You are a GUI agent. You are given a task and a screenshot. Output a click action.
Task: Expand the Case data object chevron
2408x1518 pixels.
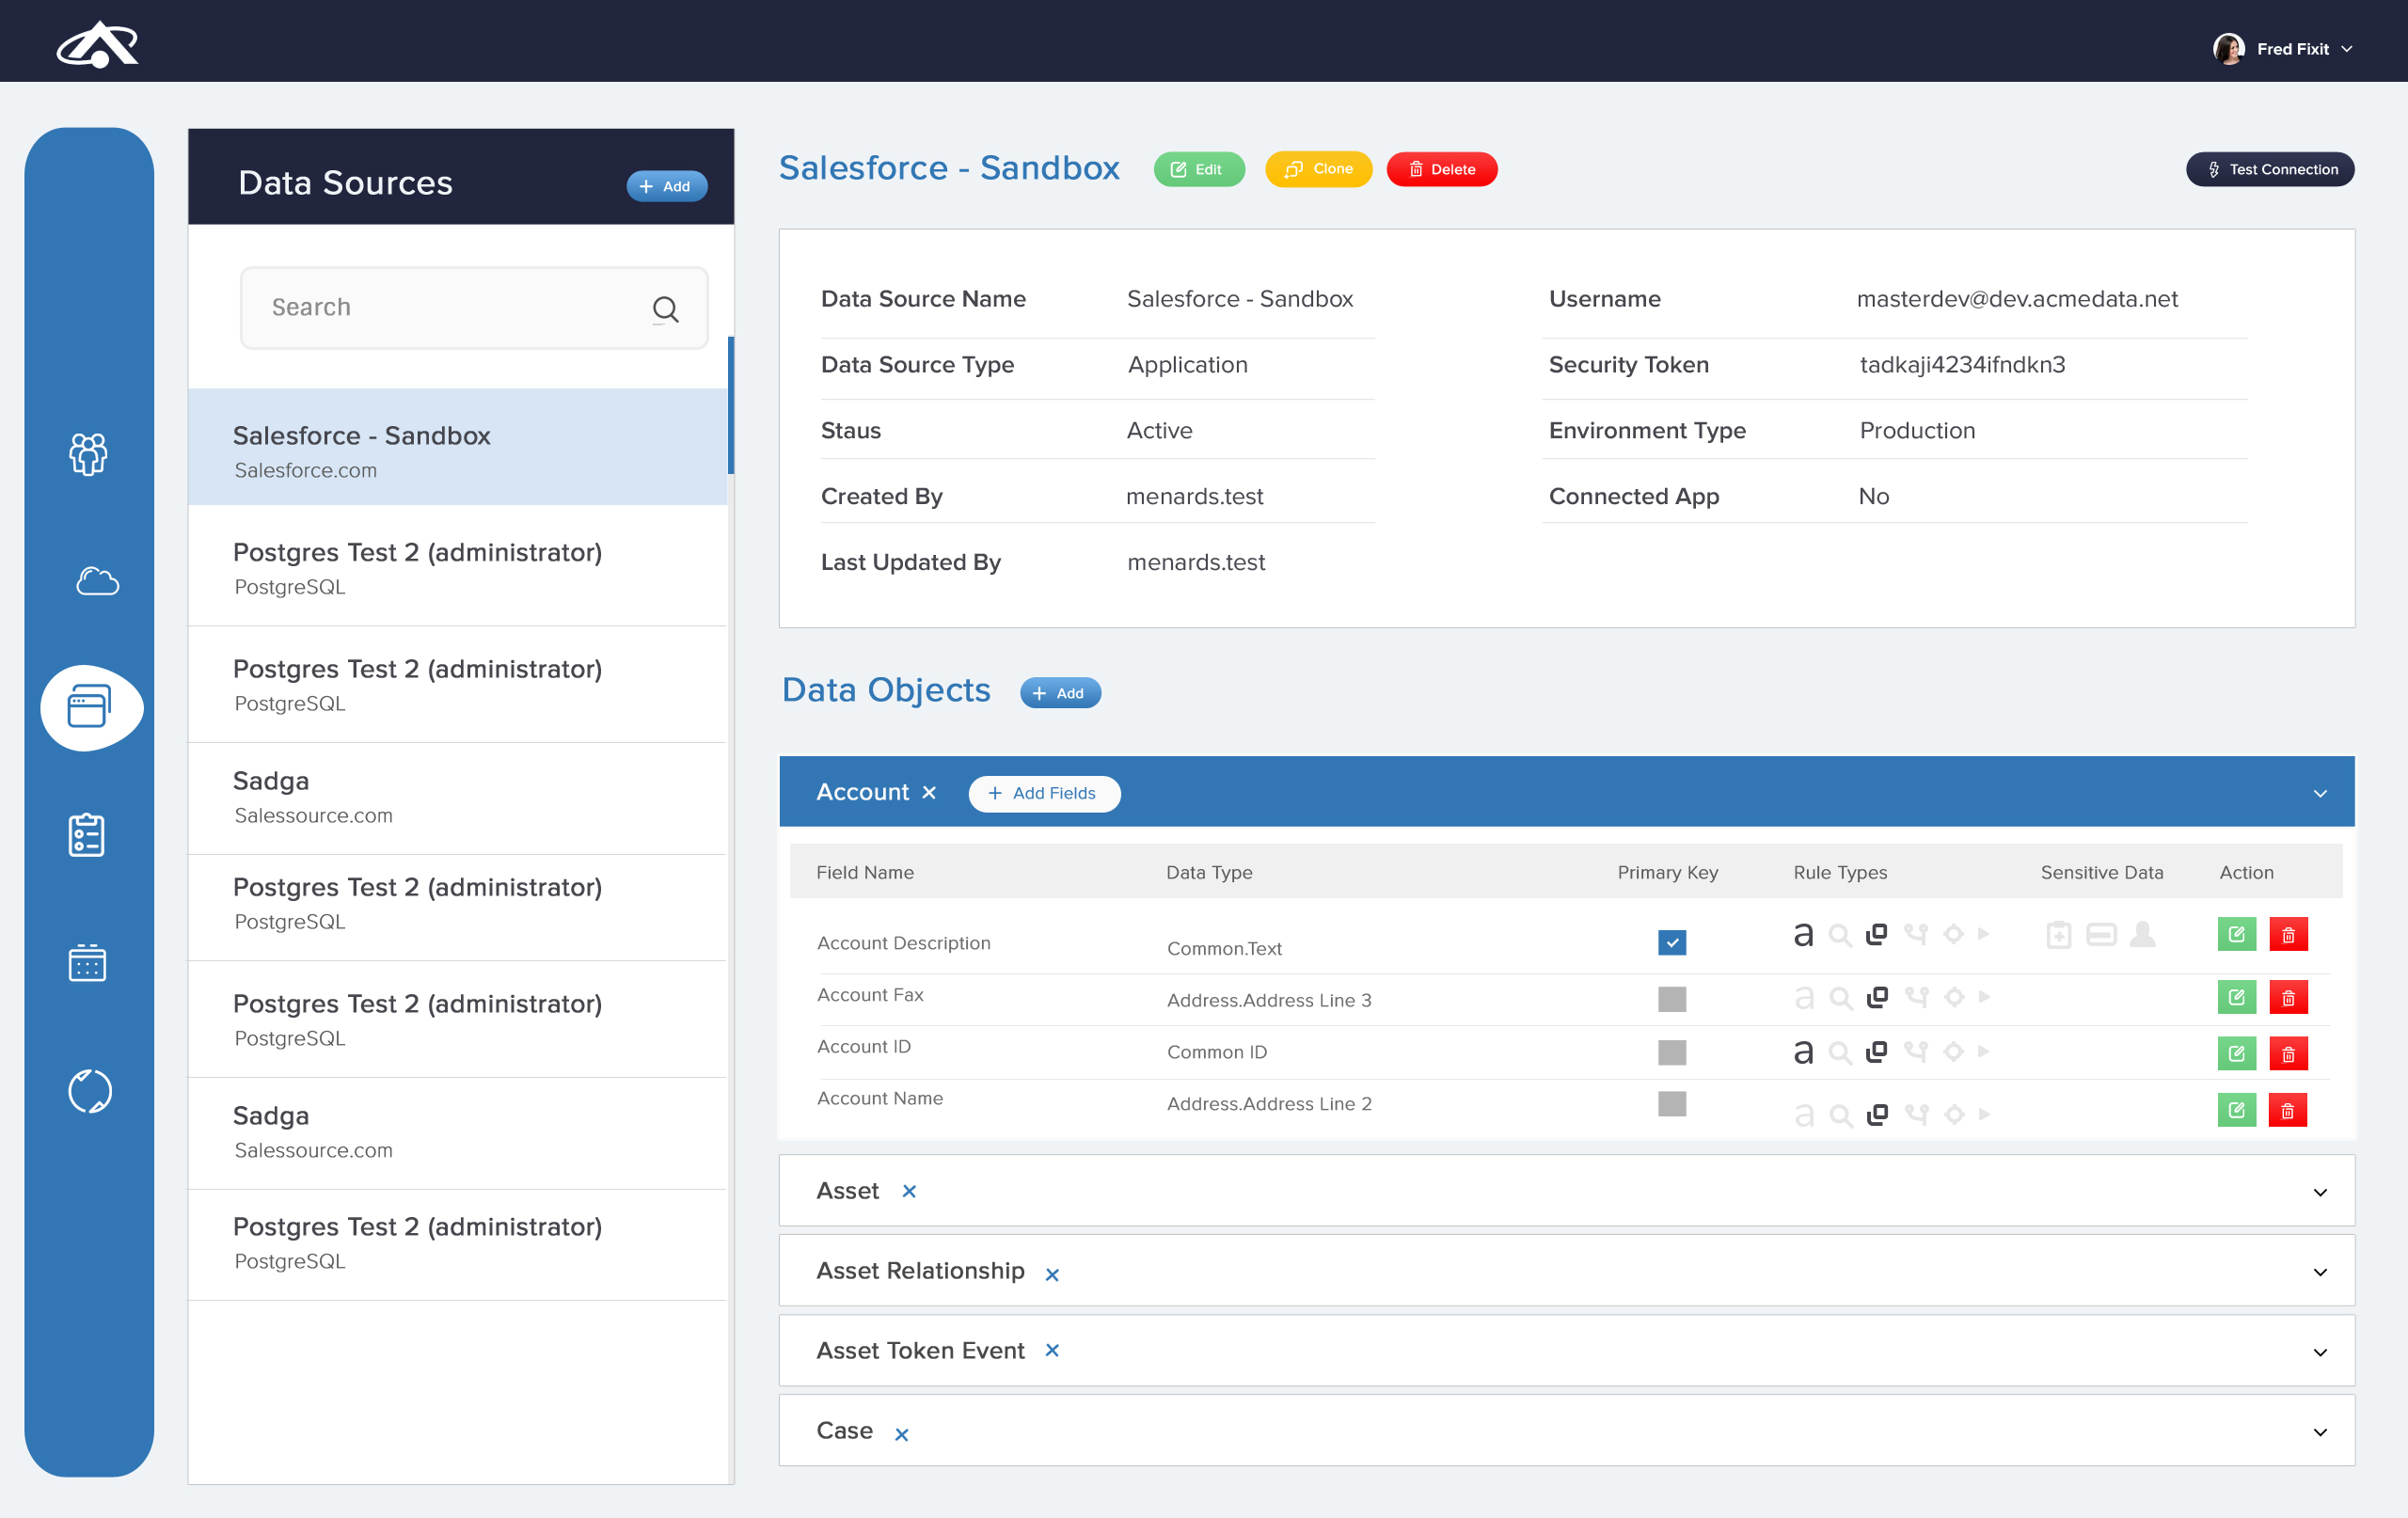click(2320, 1432)
